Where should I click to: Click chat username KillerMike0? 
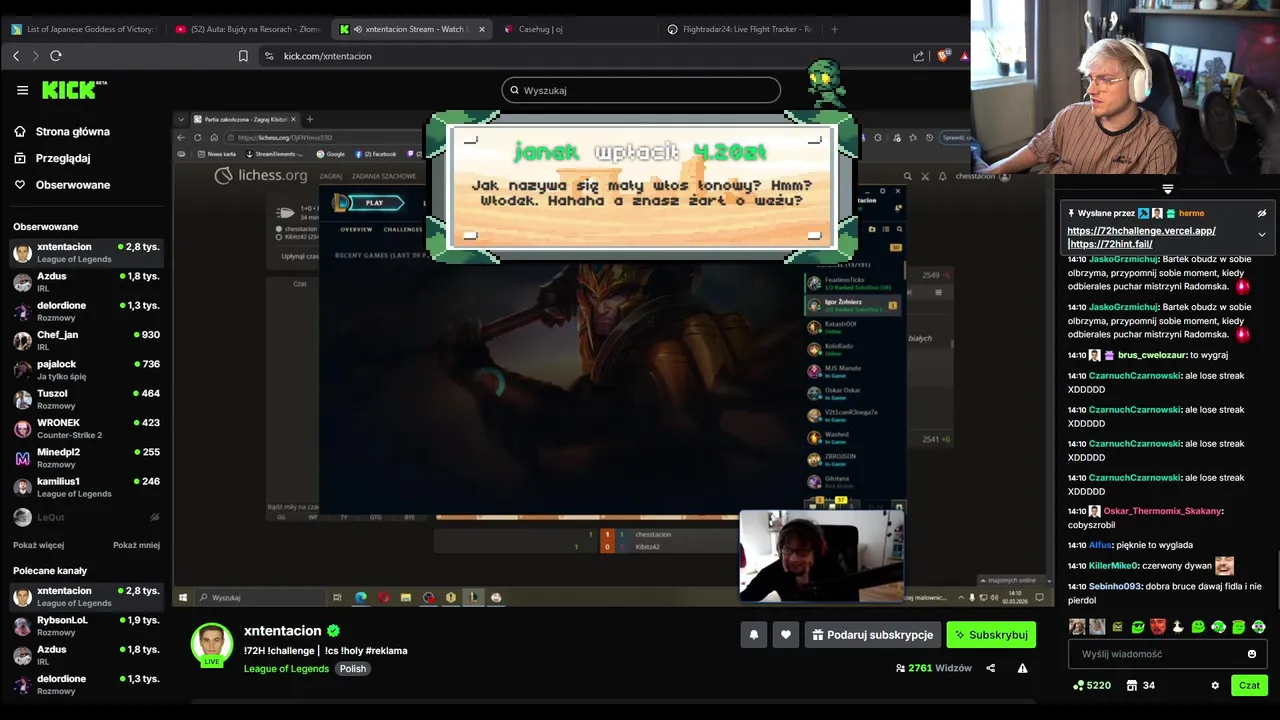pos(1114,566)
